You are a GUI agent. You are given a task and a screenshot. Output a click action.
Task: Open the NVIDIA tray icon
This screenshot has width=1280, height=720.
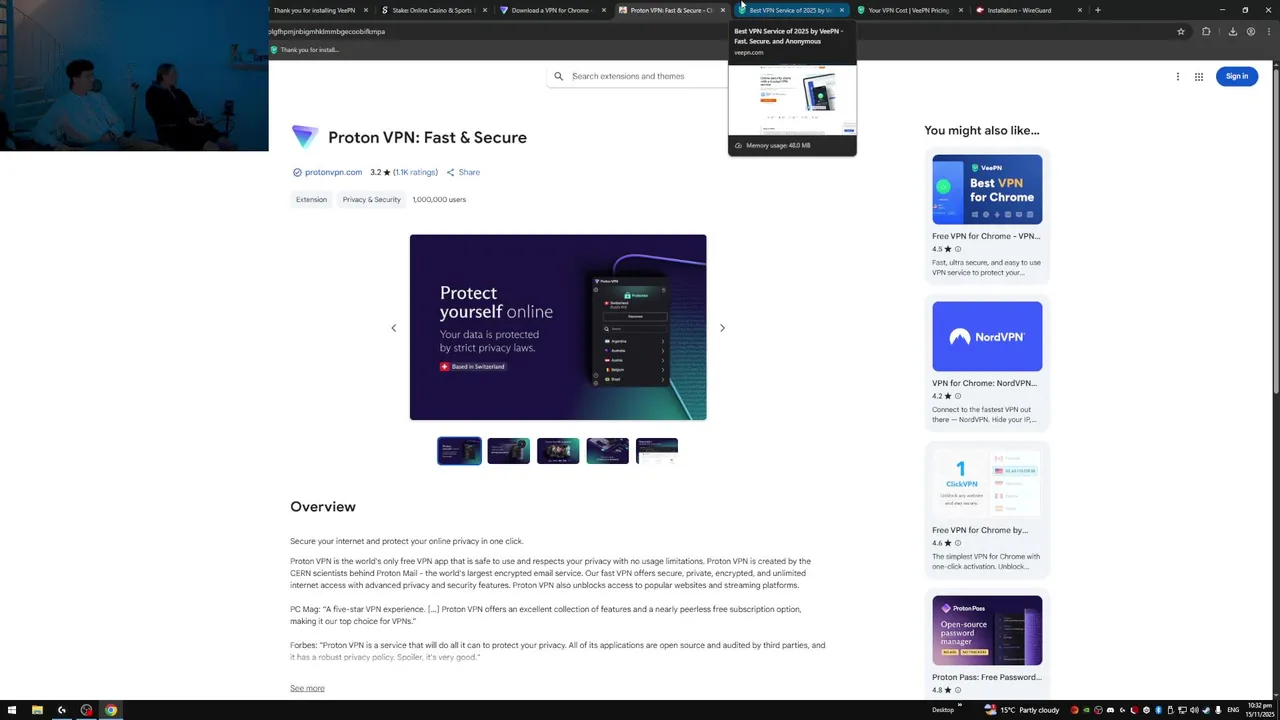(x=1087, y=710)
